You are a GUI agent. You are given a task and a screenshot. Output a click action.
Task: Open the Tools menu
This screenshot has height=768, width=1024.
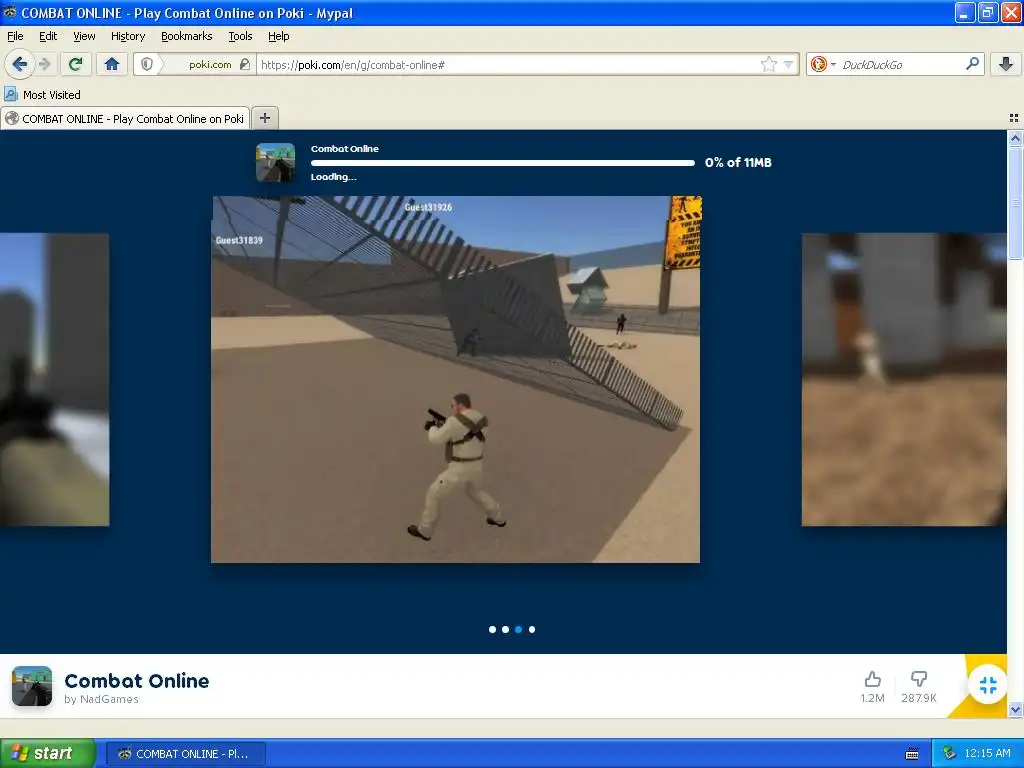click(x=240, y=36)
